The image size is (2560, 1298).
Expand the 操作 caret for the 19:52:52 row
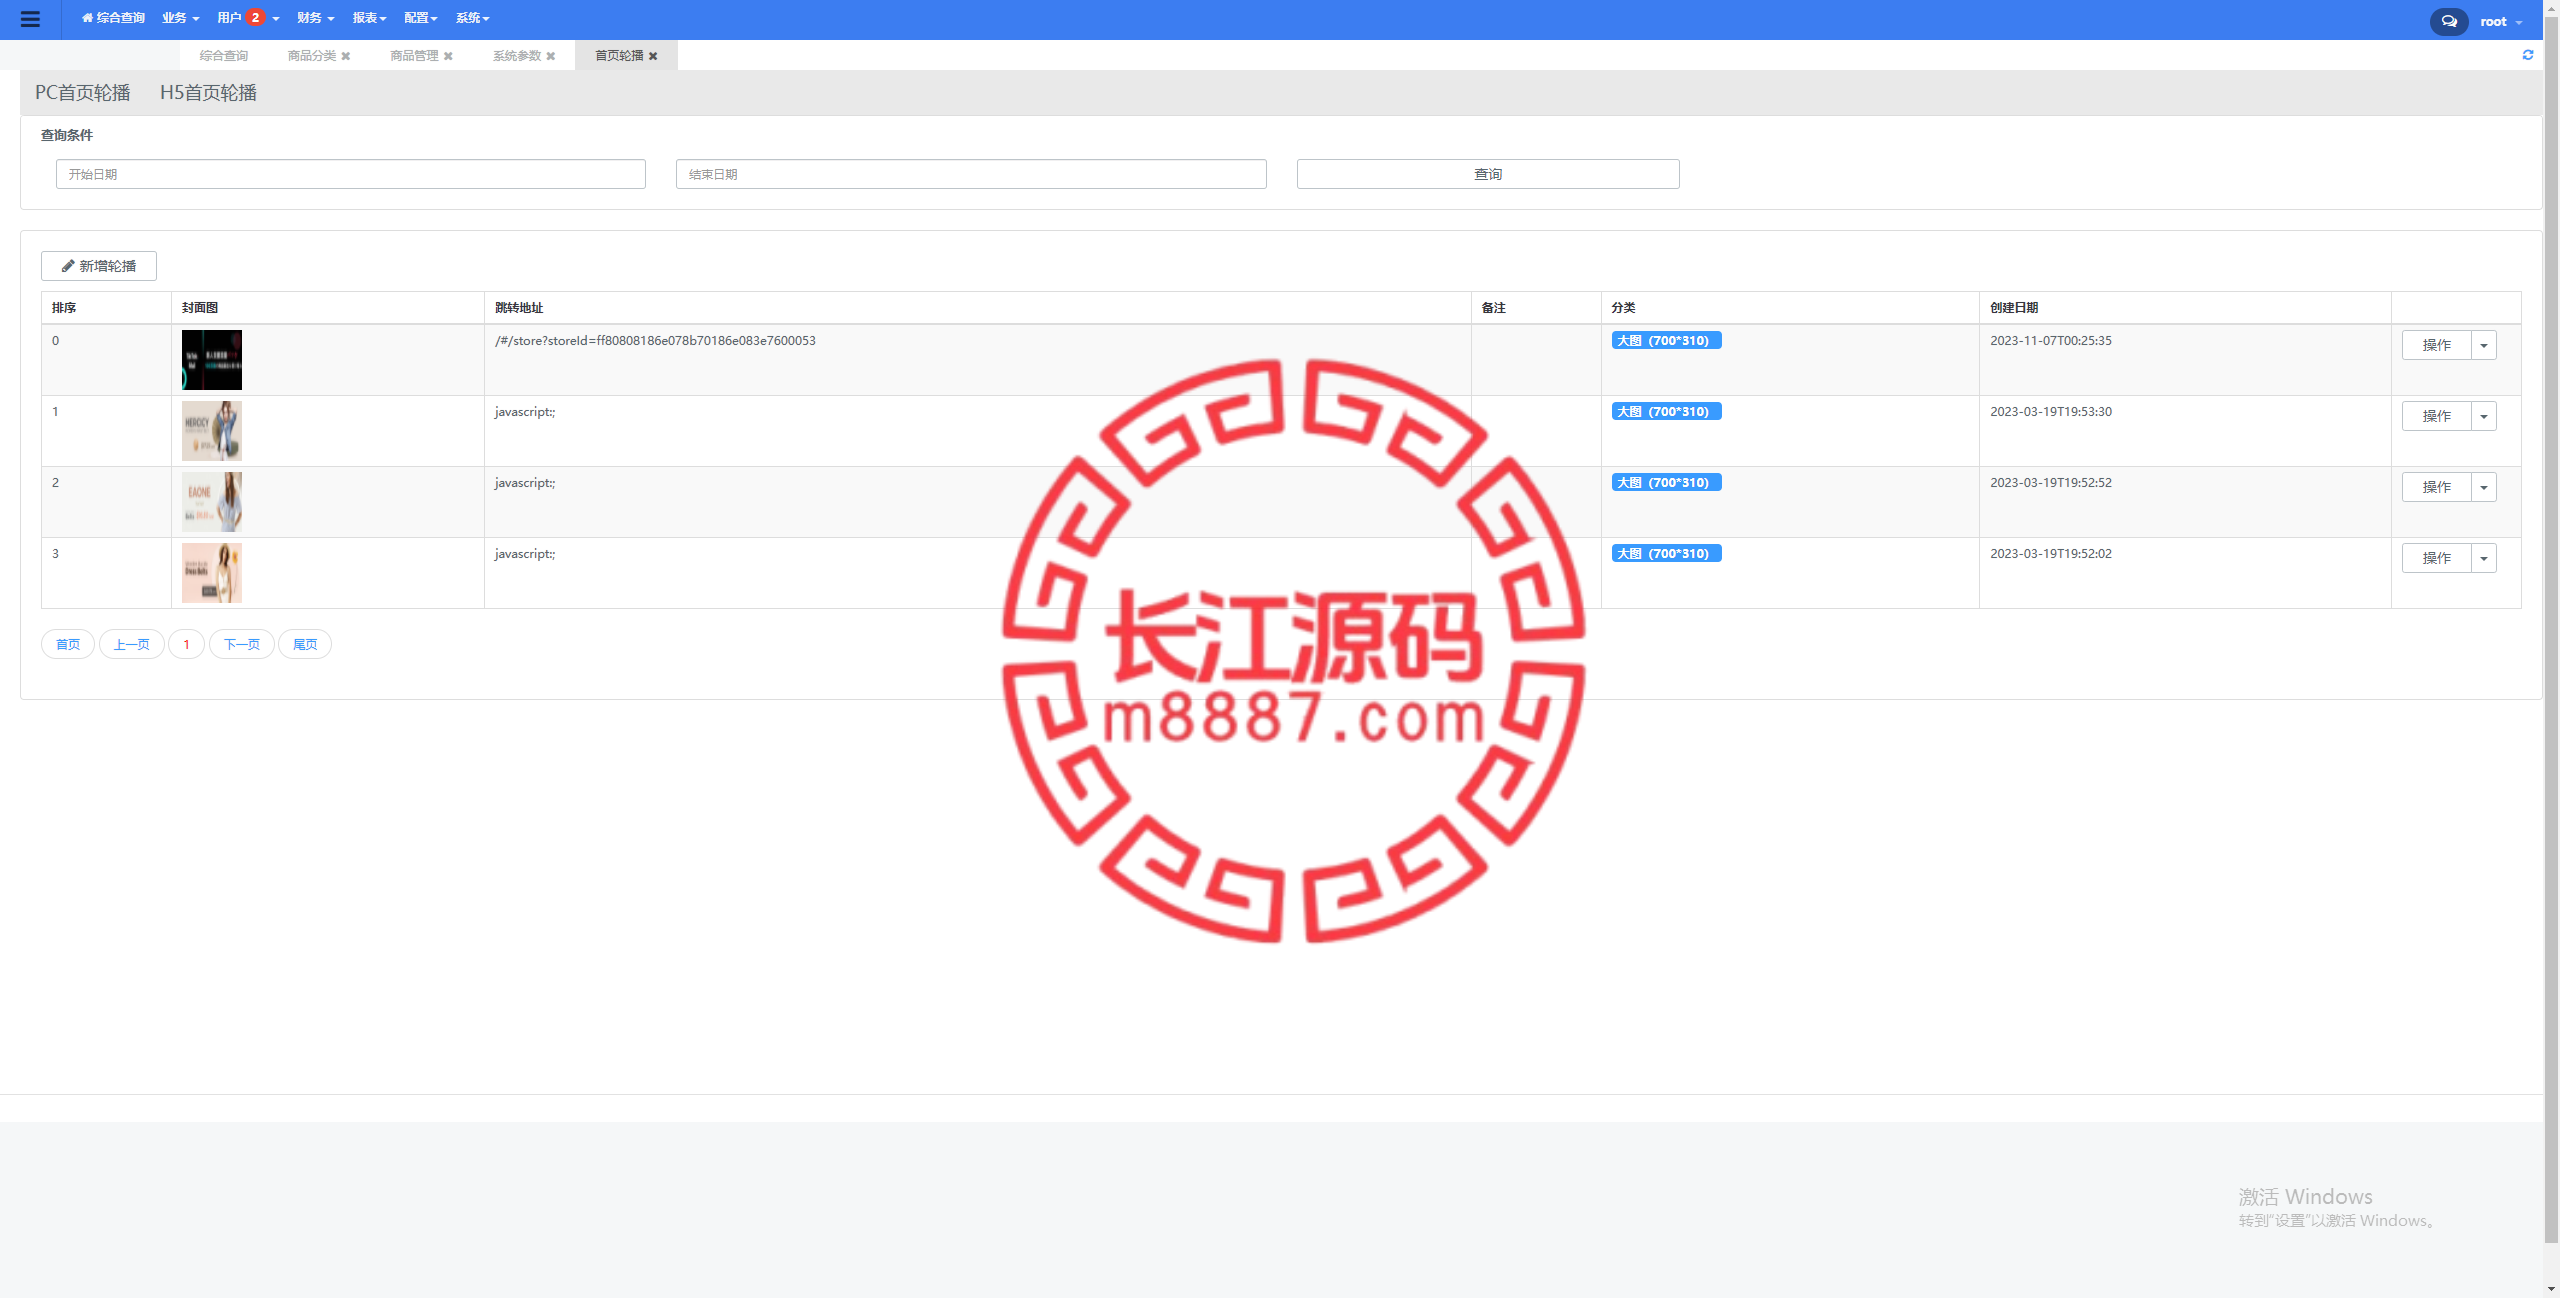[2484, 487]
